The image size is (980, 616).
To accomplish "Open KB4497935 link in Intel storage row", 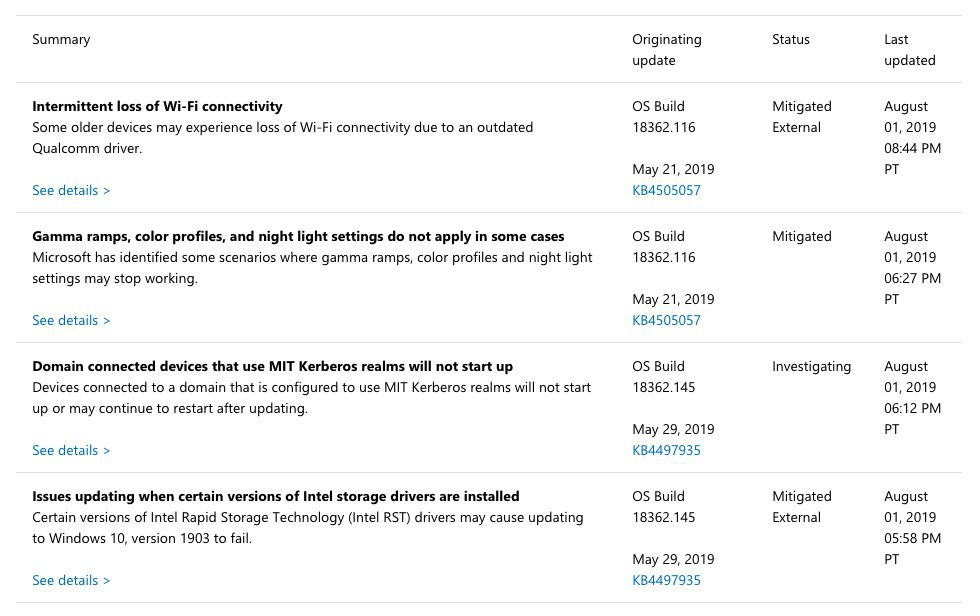I will [x=666, y=580].
